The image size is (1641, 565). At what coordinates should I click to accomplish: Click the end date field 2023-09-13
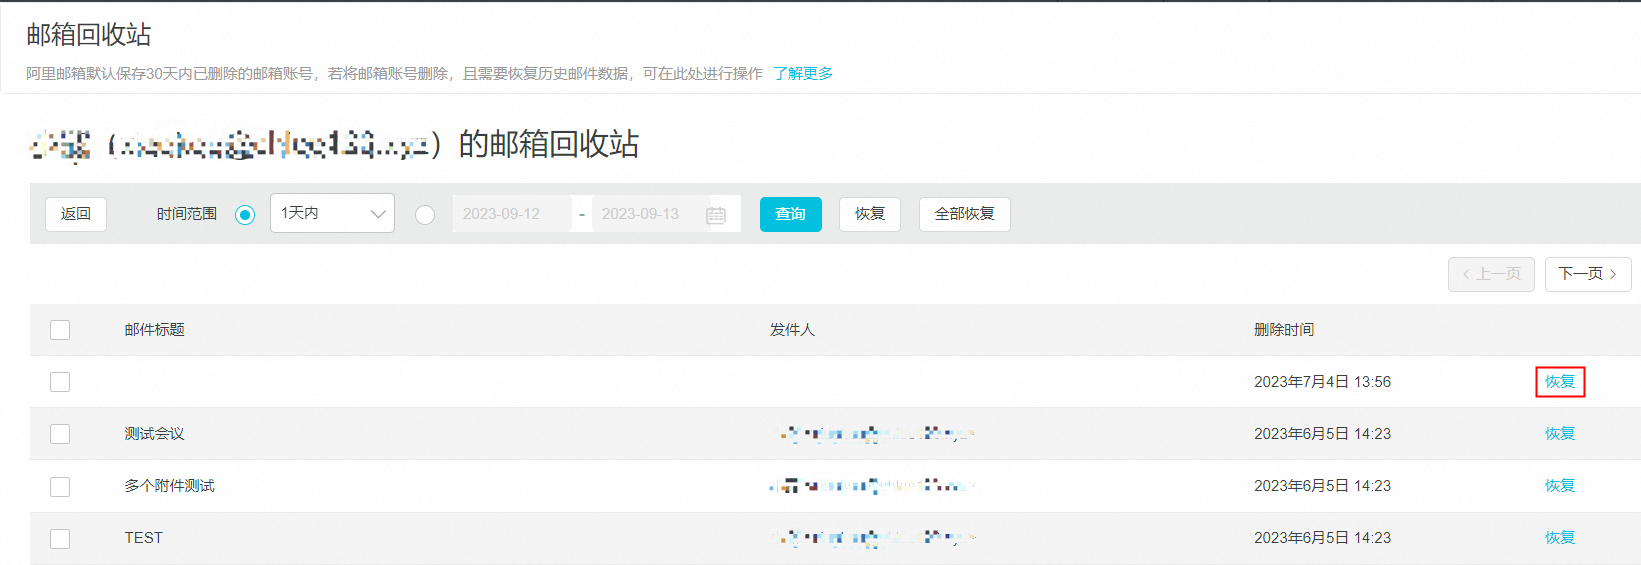[648, 214]
